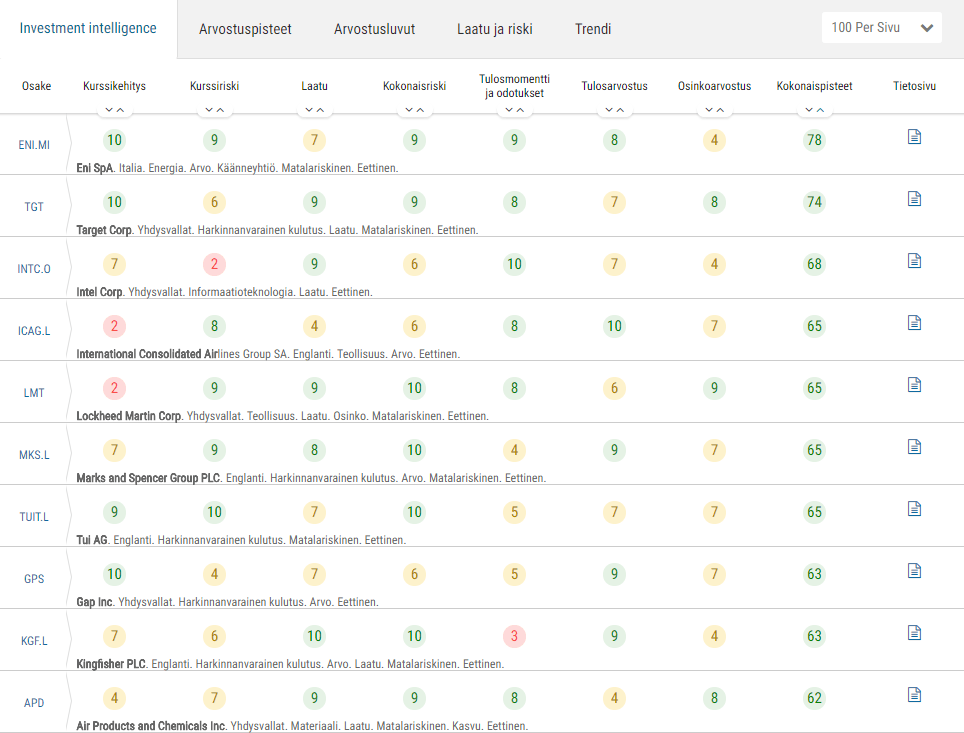Open the Tietosivu document icon for GPS
Screen dimensions: 964x733
coord(914,571)
